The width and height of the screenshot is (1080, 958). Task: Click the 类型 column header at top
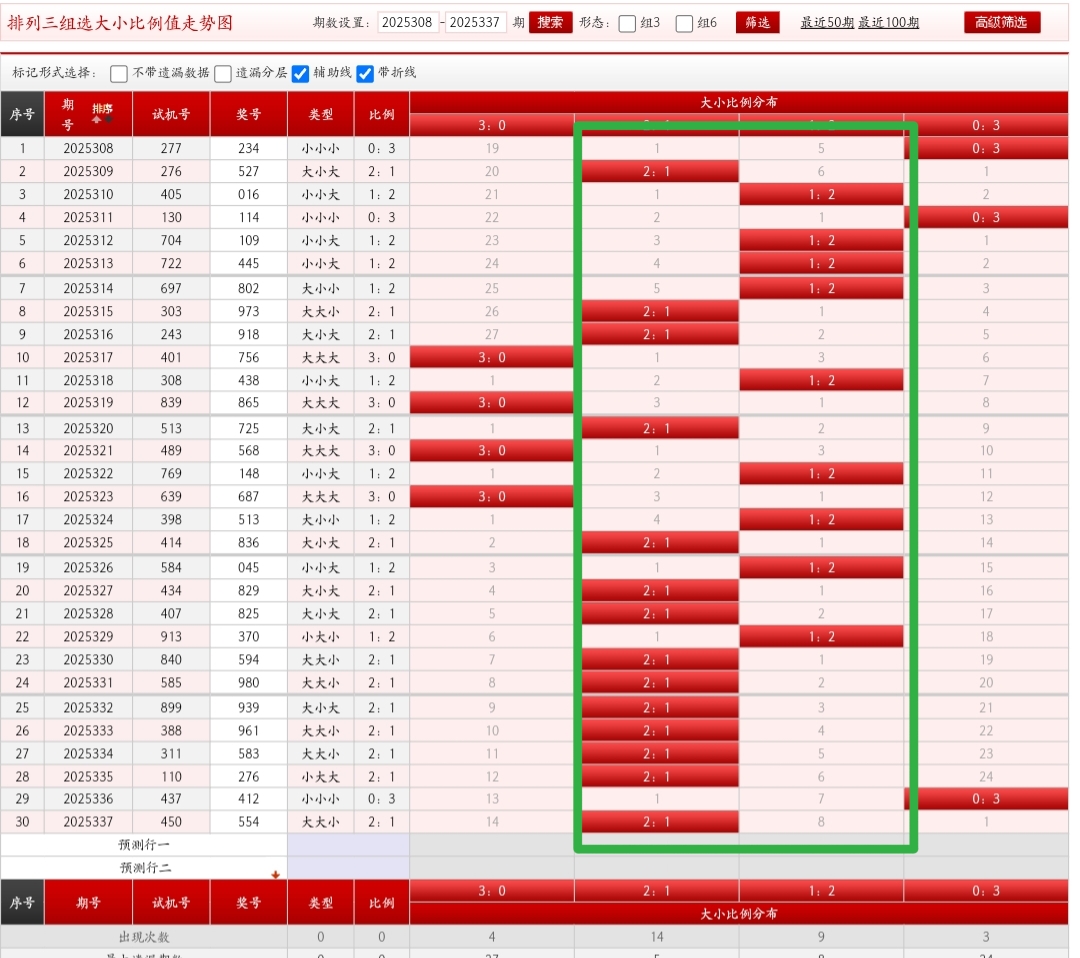coord(321,114)
